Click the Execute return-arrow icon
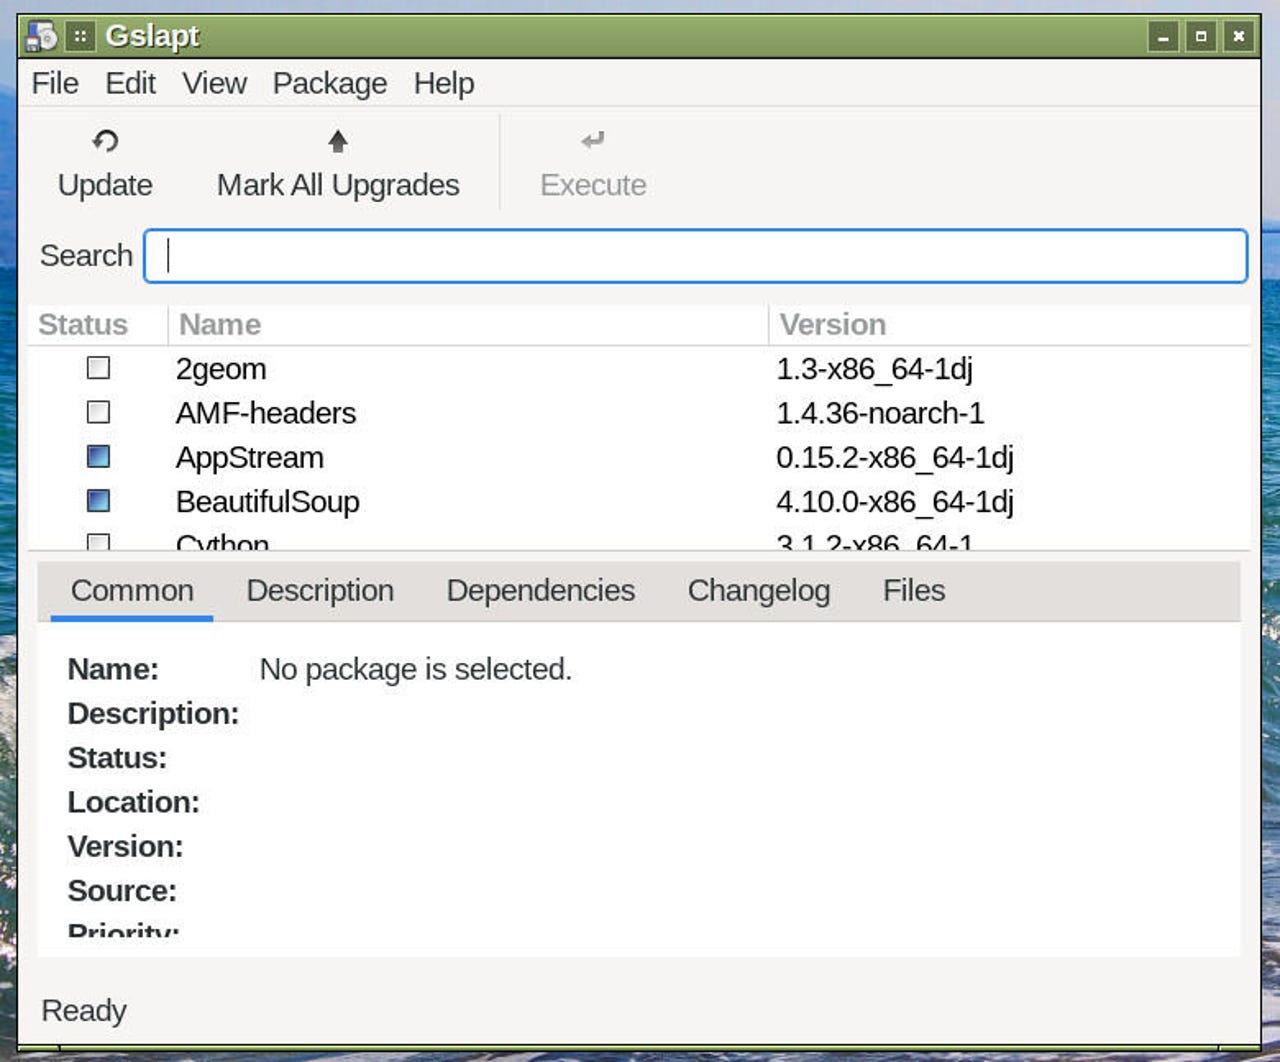This screenshot has width=1280, height=1062. (x=593, y=141)
